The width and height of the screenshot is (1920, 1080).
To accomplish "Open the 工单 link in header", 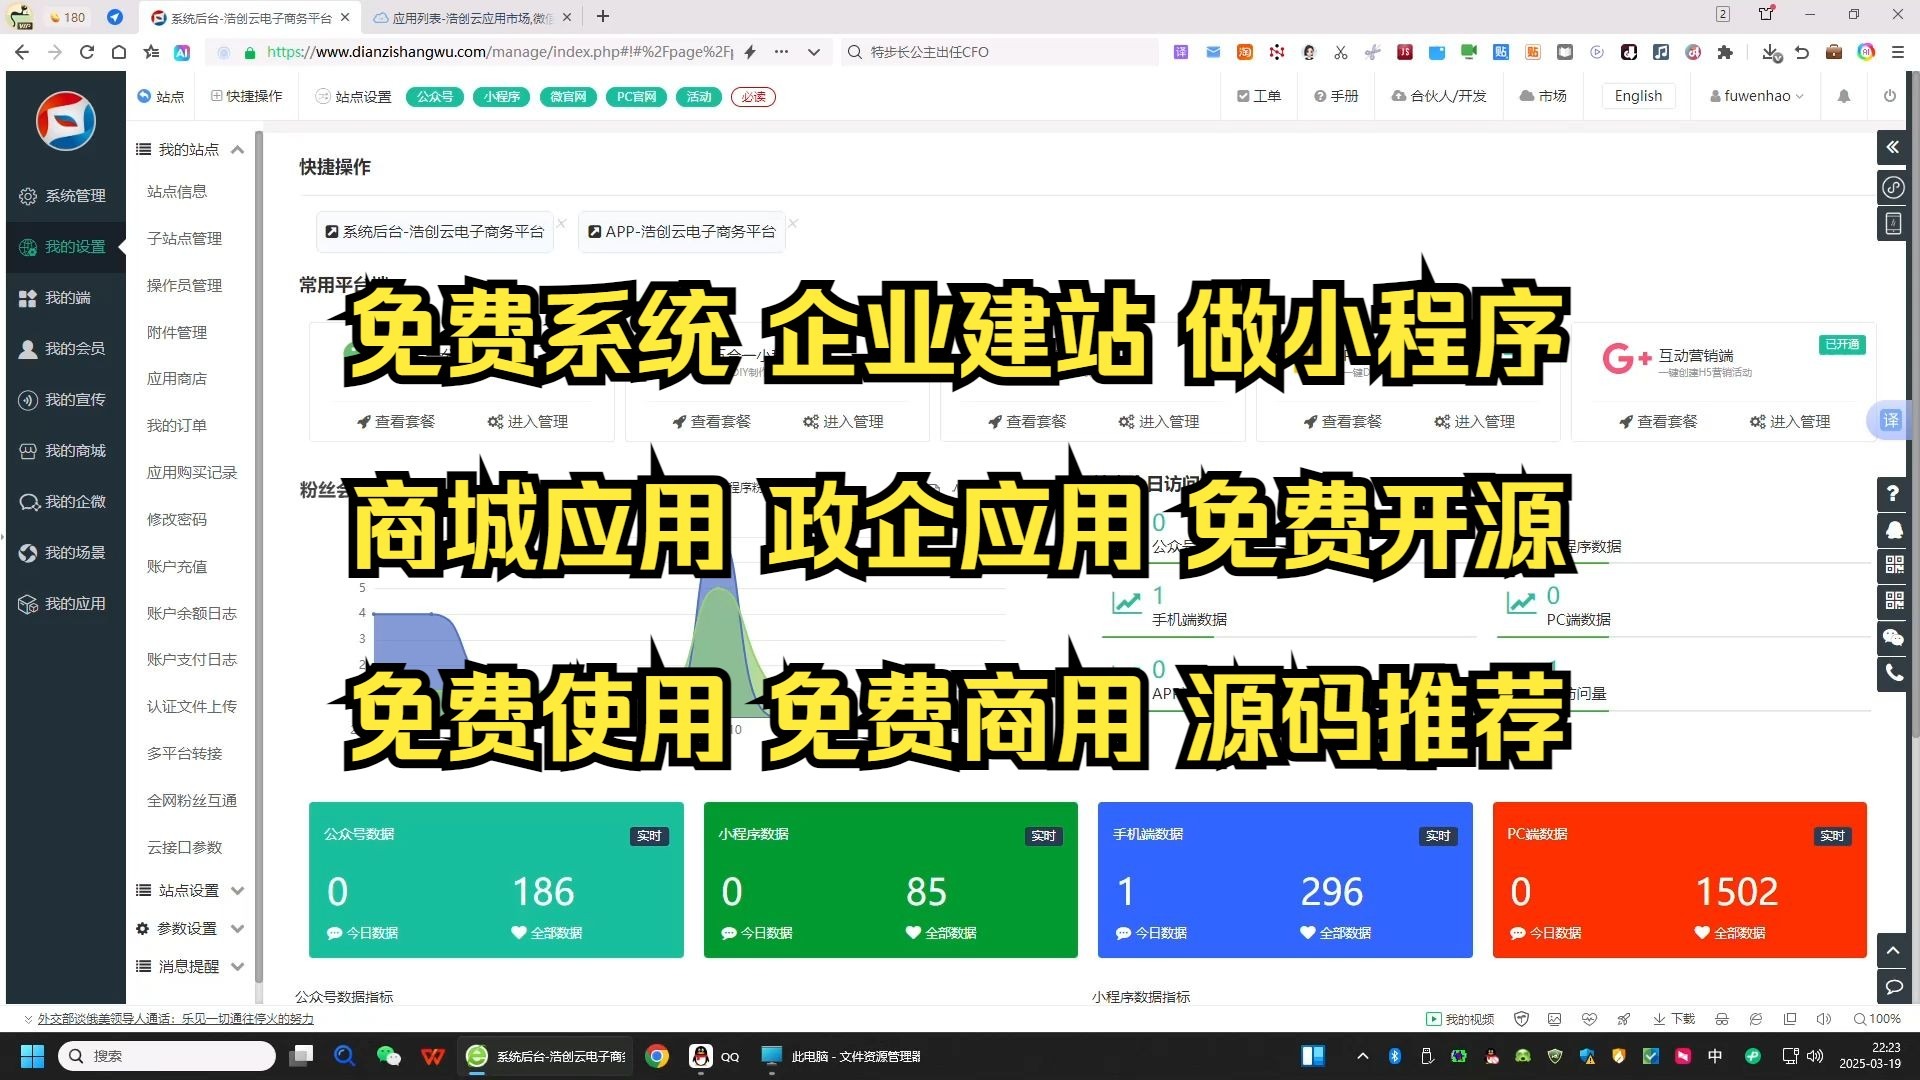I will click(x=1259, y=96).
